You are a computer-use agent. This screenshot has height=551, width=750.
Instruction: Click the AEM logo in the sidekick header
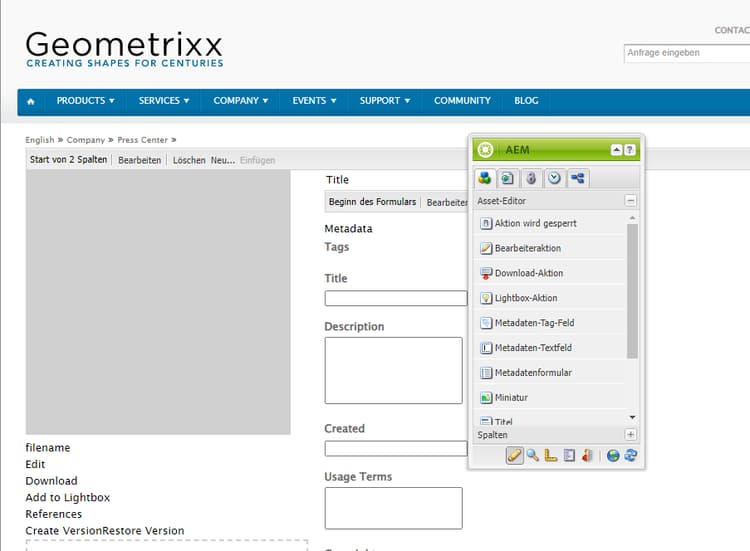(x=485, y=150)
